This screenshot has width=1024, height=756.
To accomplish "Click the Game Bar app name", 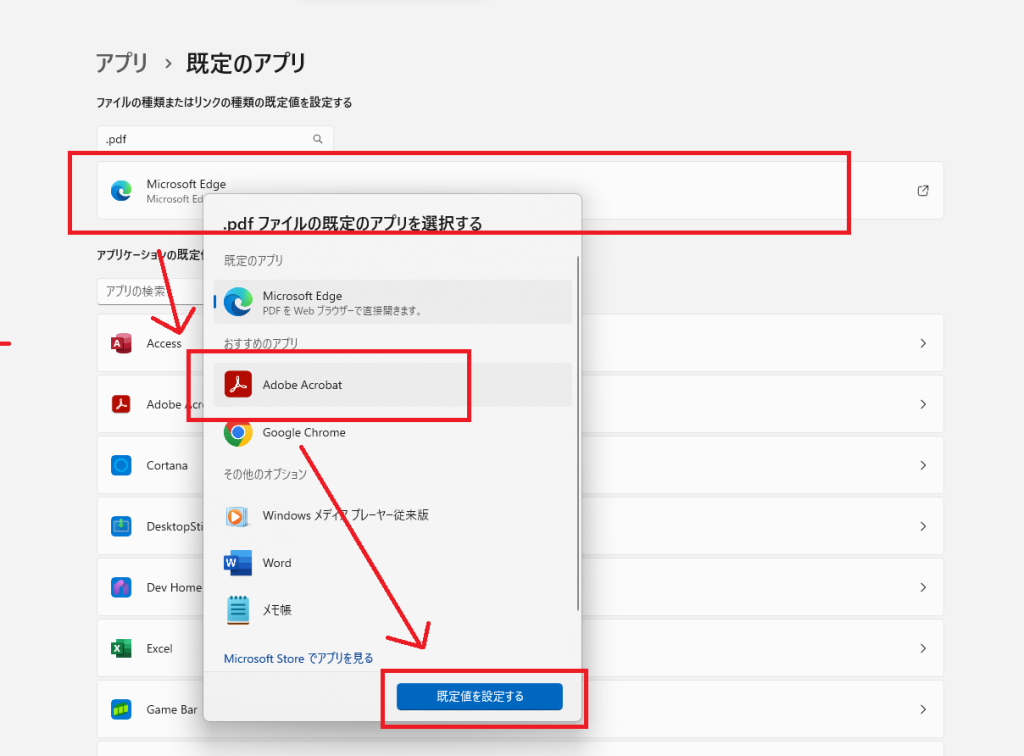I will (x=172, y=710).
